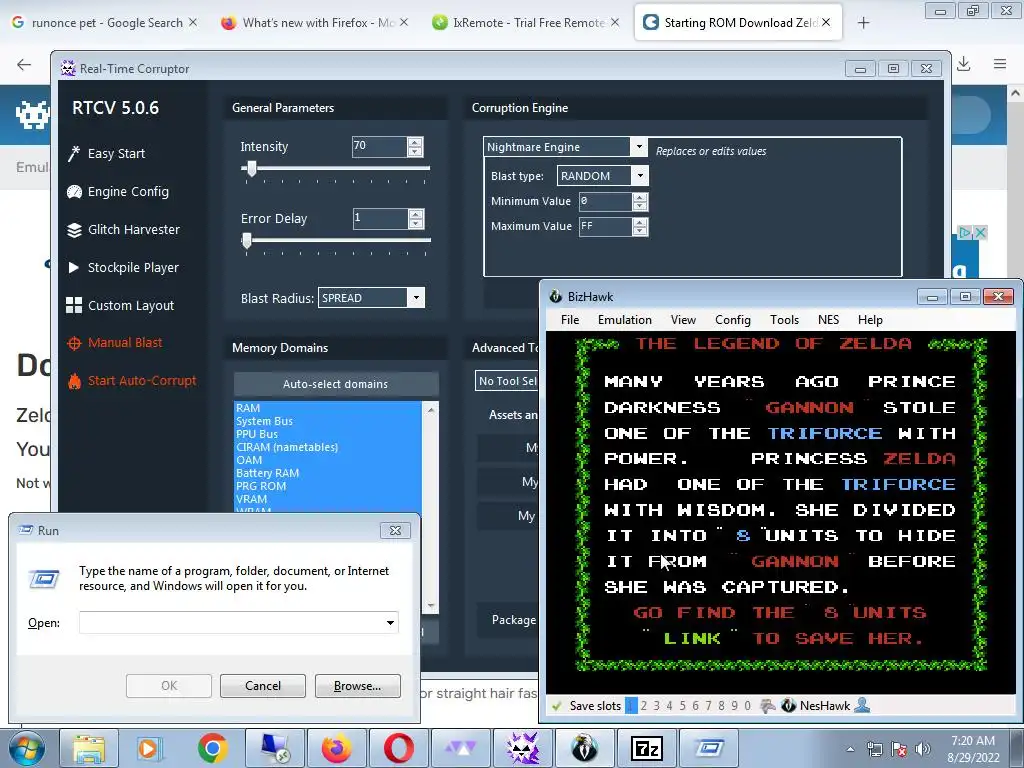The height and width of the screenshot is (768, 1024).
Task: Click the controller icon beside save slots
Action: pos(768,706)
